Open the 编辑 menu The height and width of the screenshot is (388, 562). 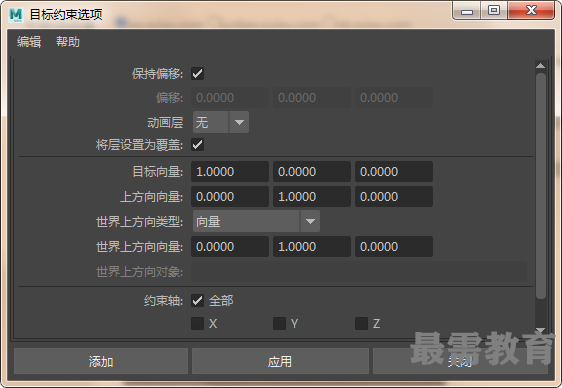[x=29, y=42]
